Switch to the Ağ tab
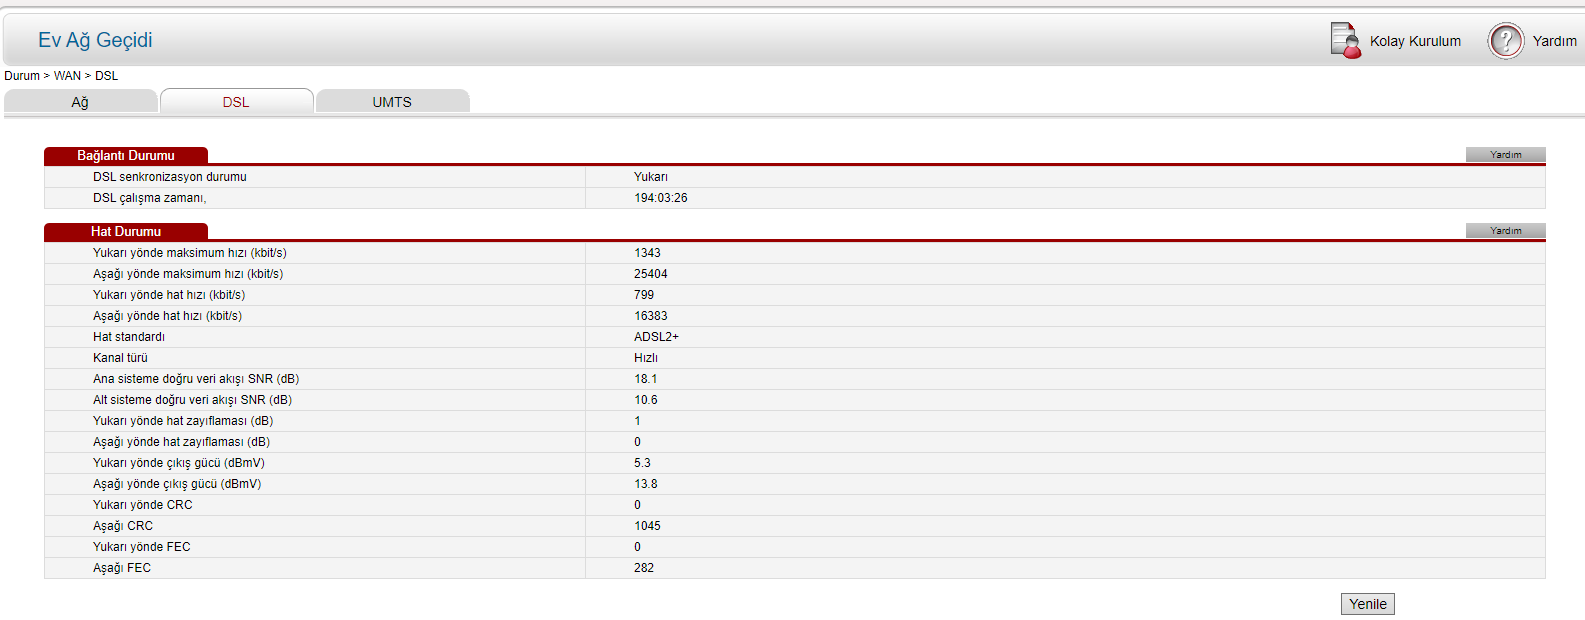This screenshot has height=620, width=1585. coord(80,102)
